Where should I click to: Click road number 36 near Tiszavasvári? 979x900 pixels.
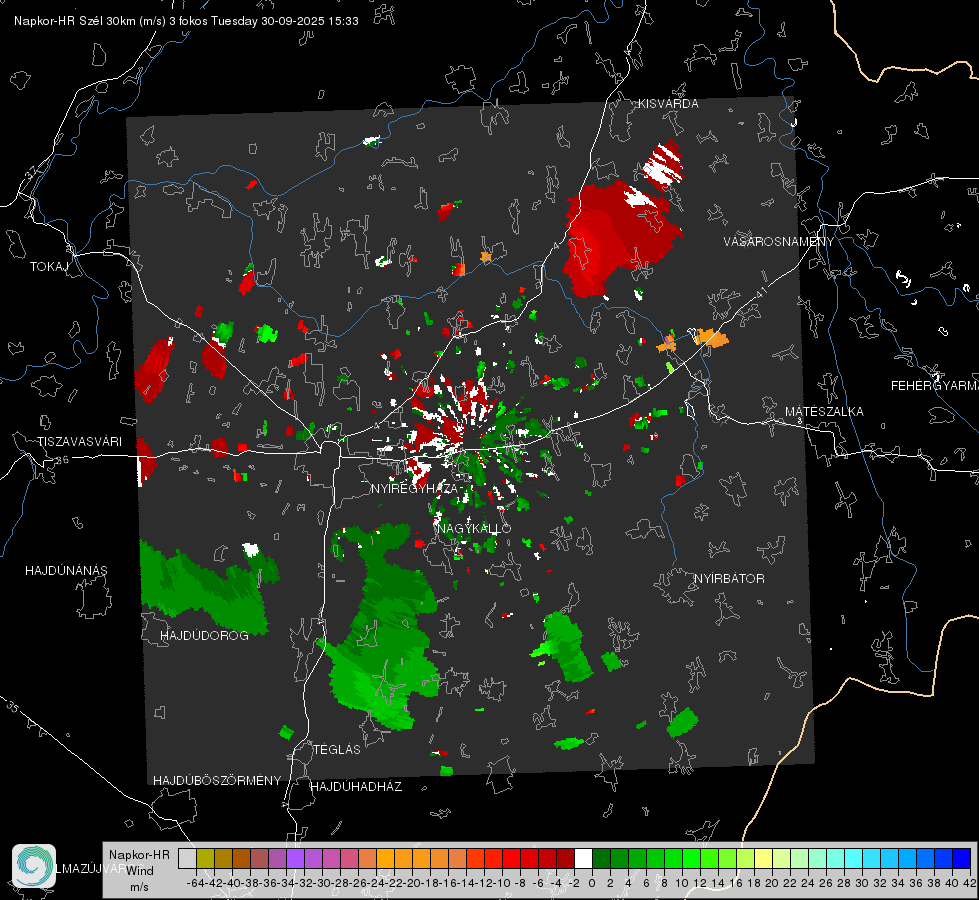[x=62, y=460]
